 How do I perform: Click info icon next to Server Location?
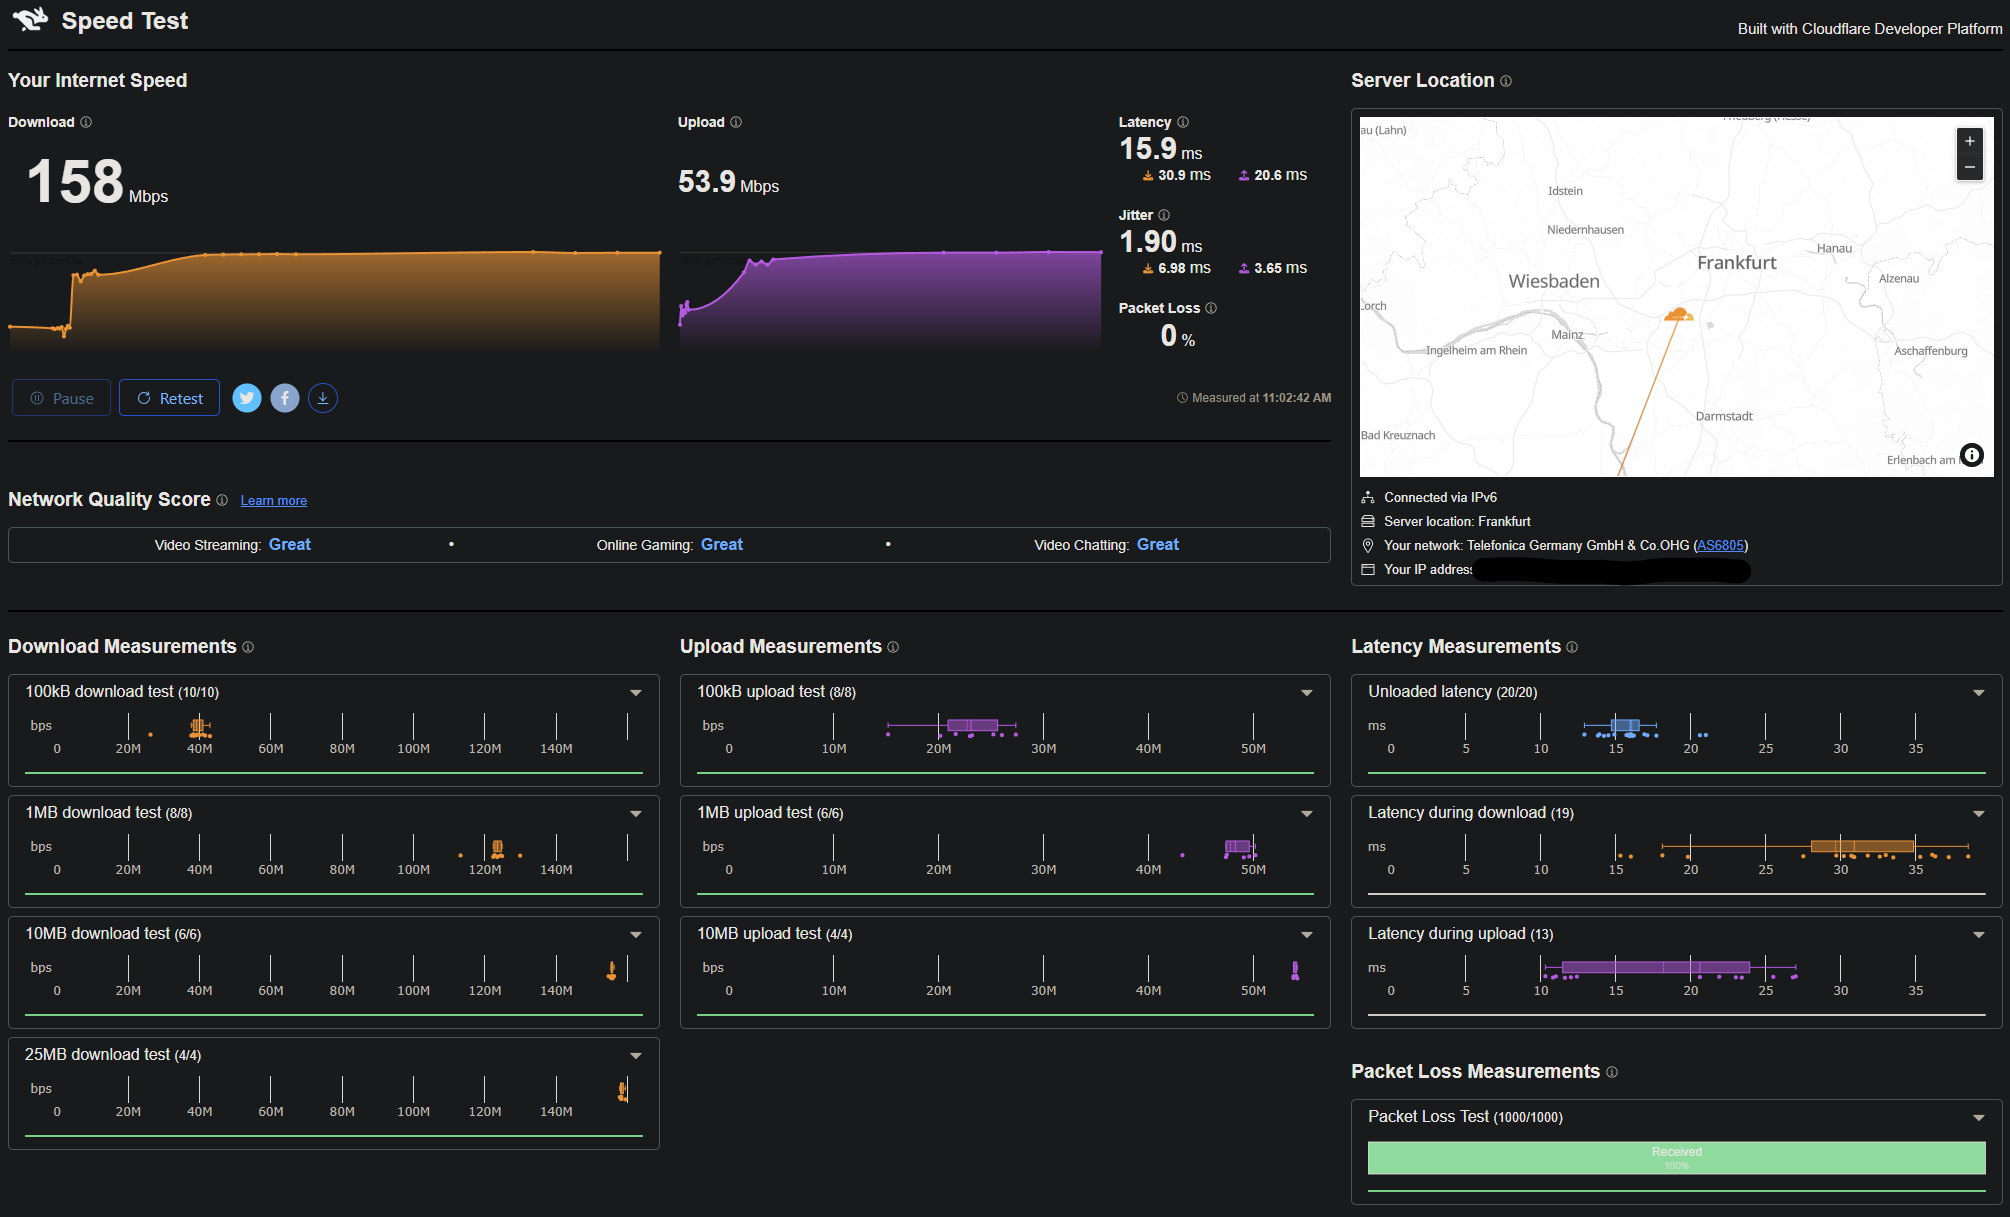point(1506,81)
